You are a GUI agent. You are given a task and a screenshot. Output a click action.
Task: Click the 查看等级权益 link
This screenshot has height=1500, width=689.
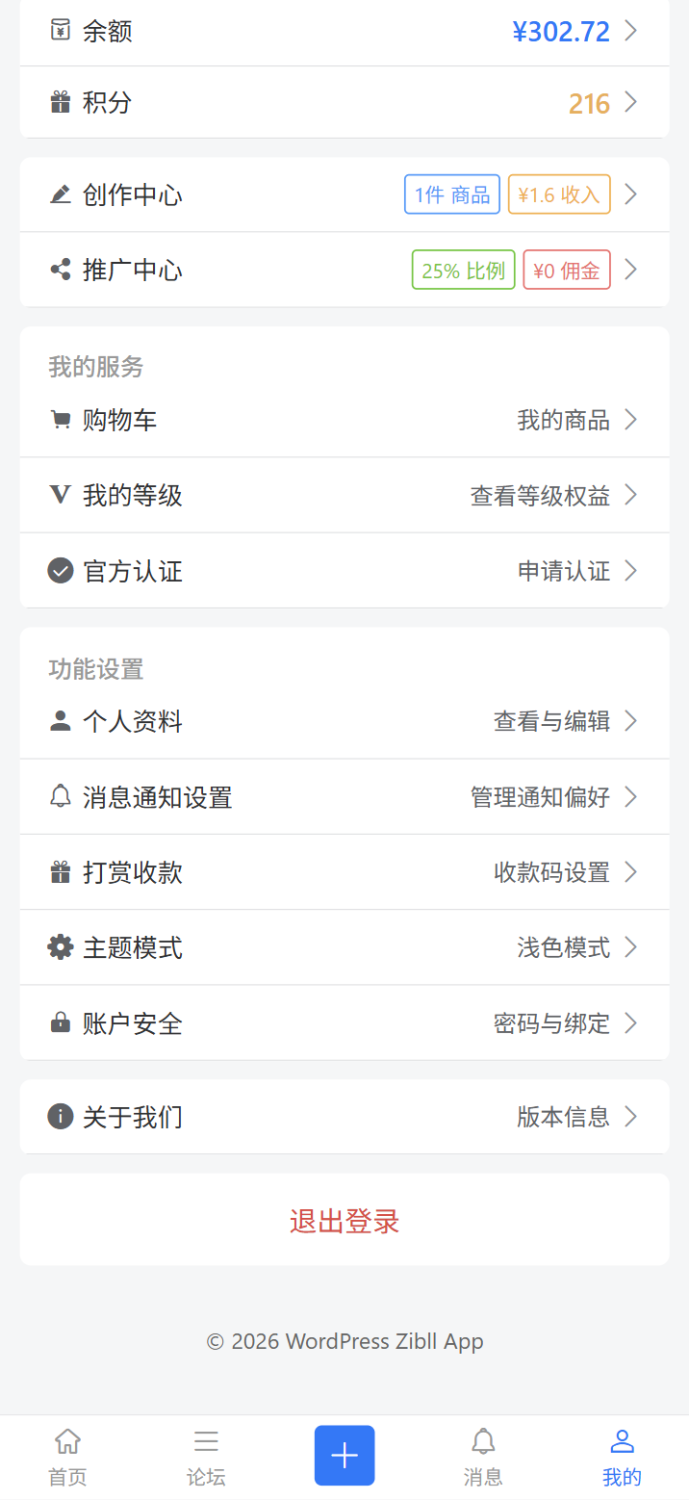pos(540,495)
